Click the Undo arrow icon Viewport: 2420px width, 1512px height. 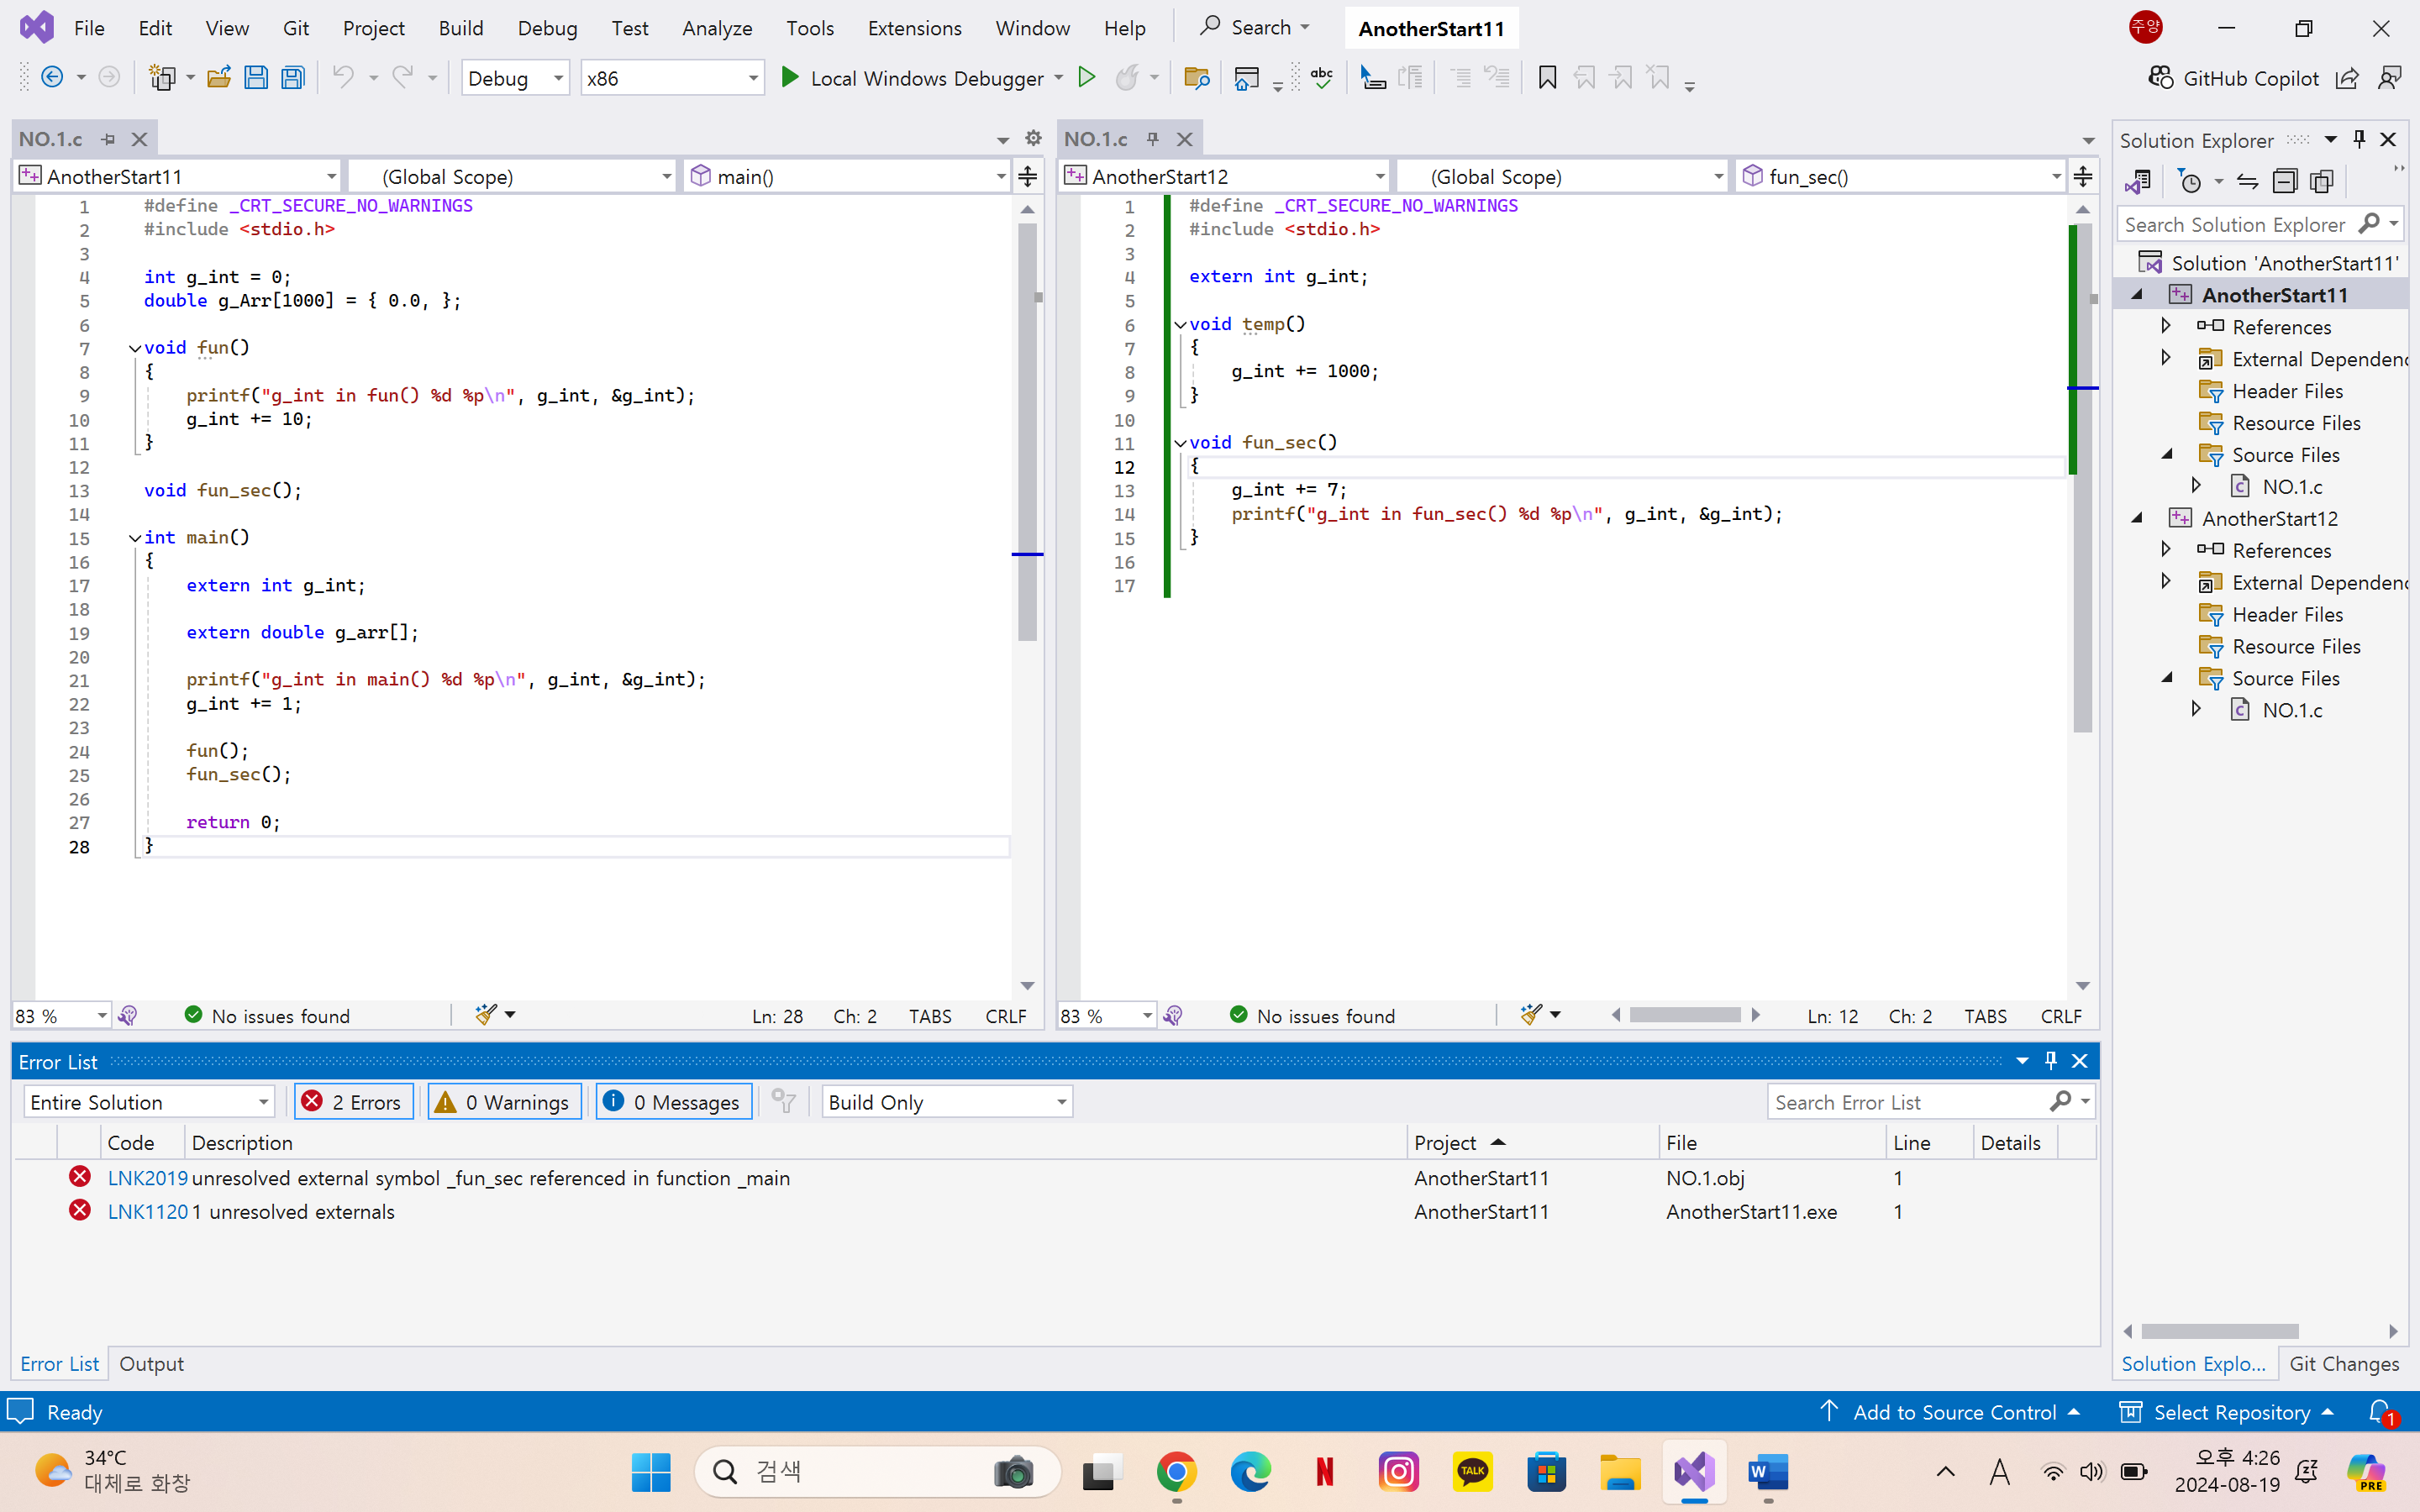[x=343, y=77]
